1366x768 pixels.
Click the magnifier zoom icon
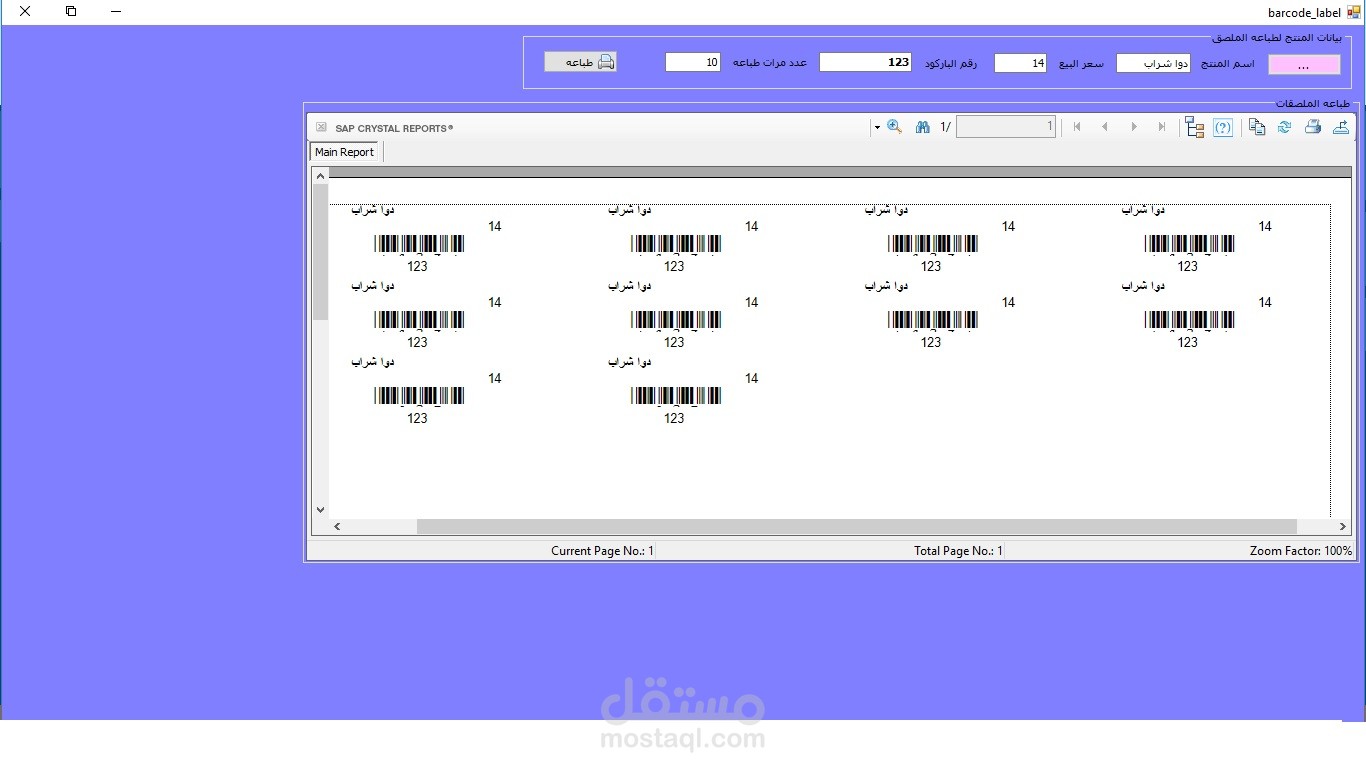[x=894, y=127]
